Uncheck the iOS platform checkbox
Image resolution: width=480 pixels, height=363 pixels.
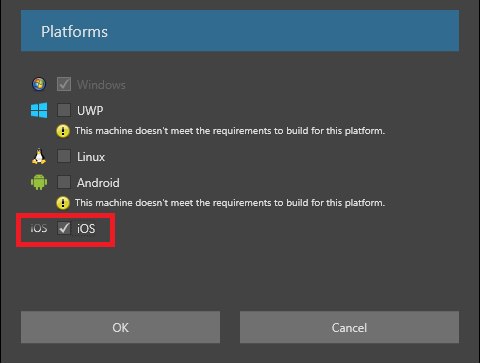[x=64, y=228]
